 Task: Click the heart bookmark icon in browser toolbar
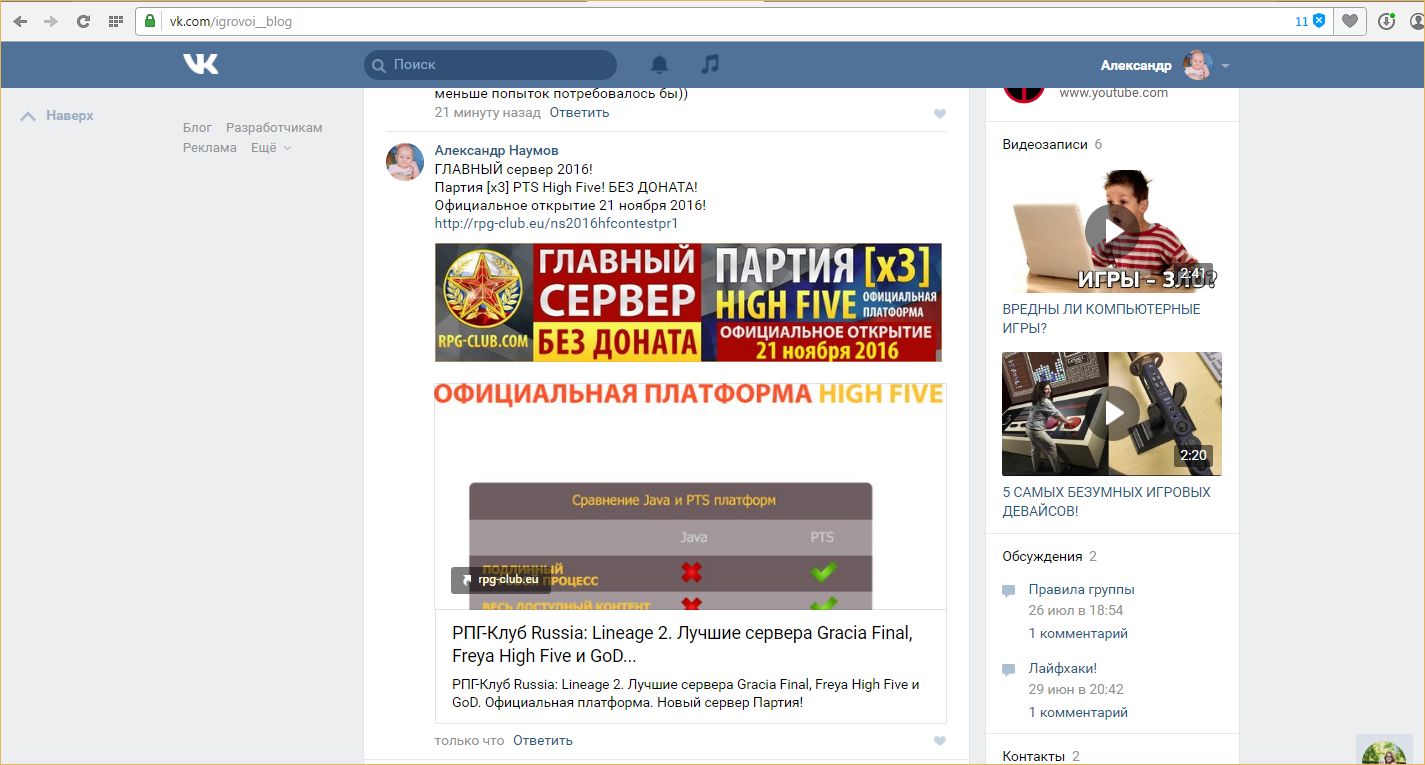pos(1350,21)
